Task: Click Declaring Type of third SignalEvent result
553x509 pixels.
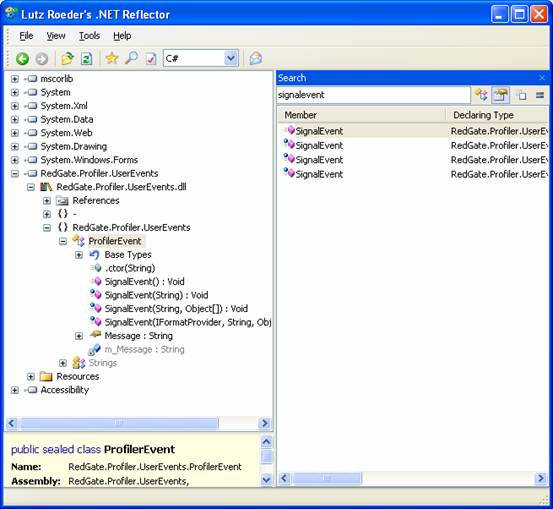Action: (x=499, y=160)
